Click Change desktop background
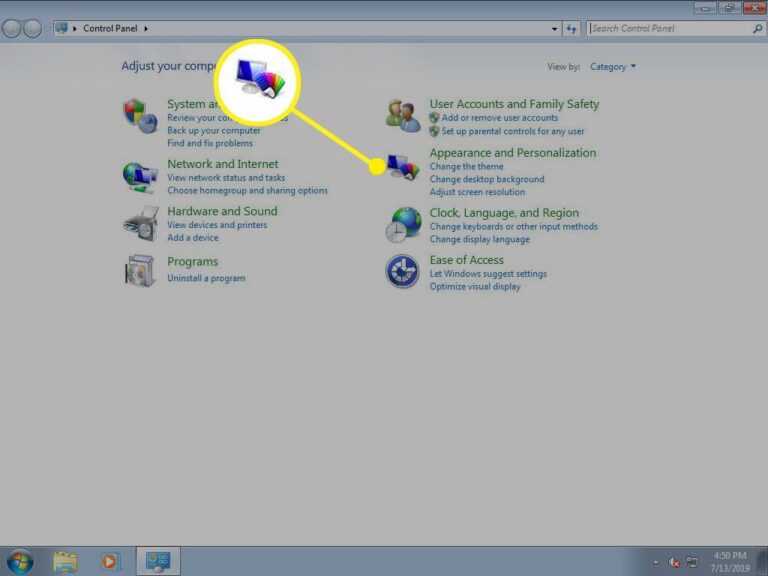Image resolution: width=768 pixels, height=576 pixels. (x=487, y=179)
